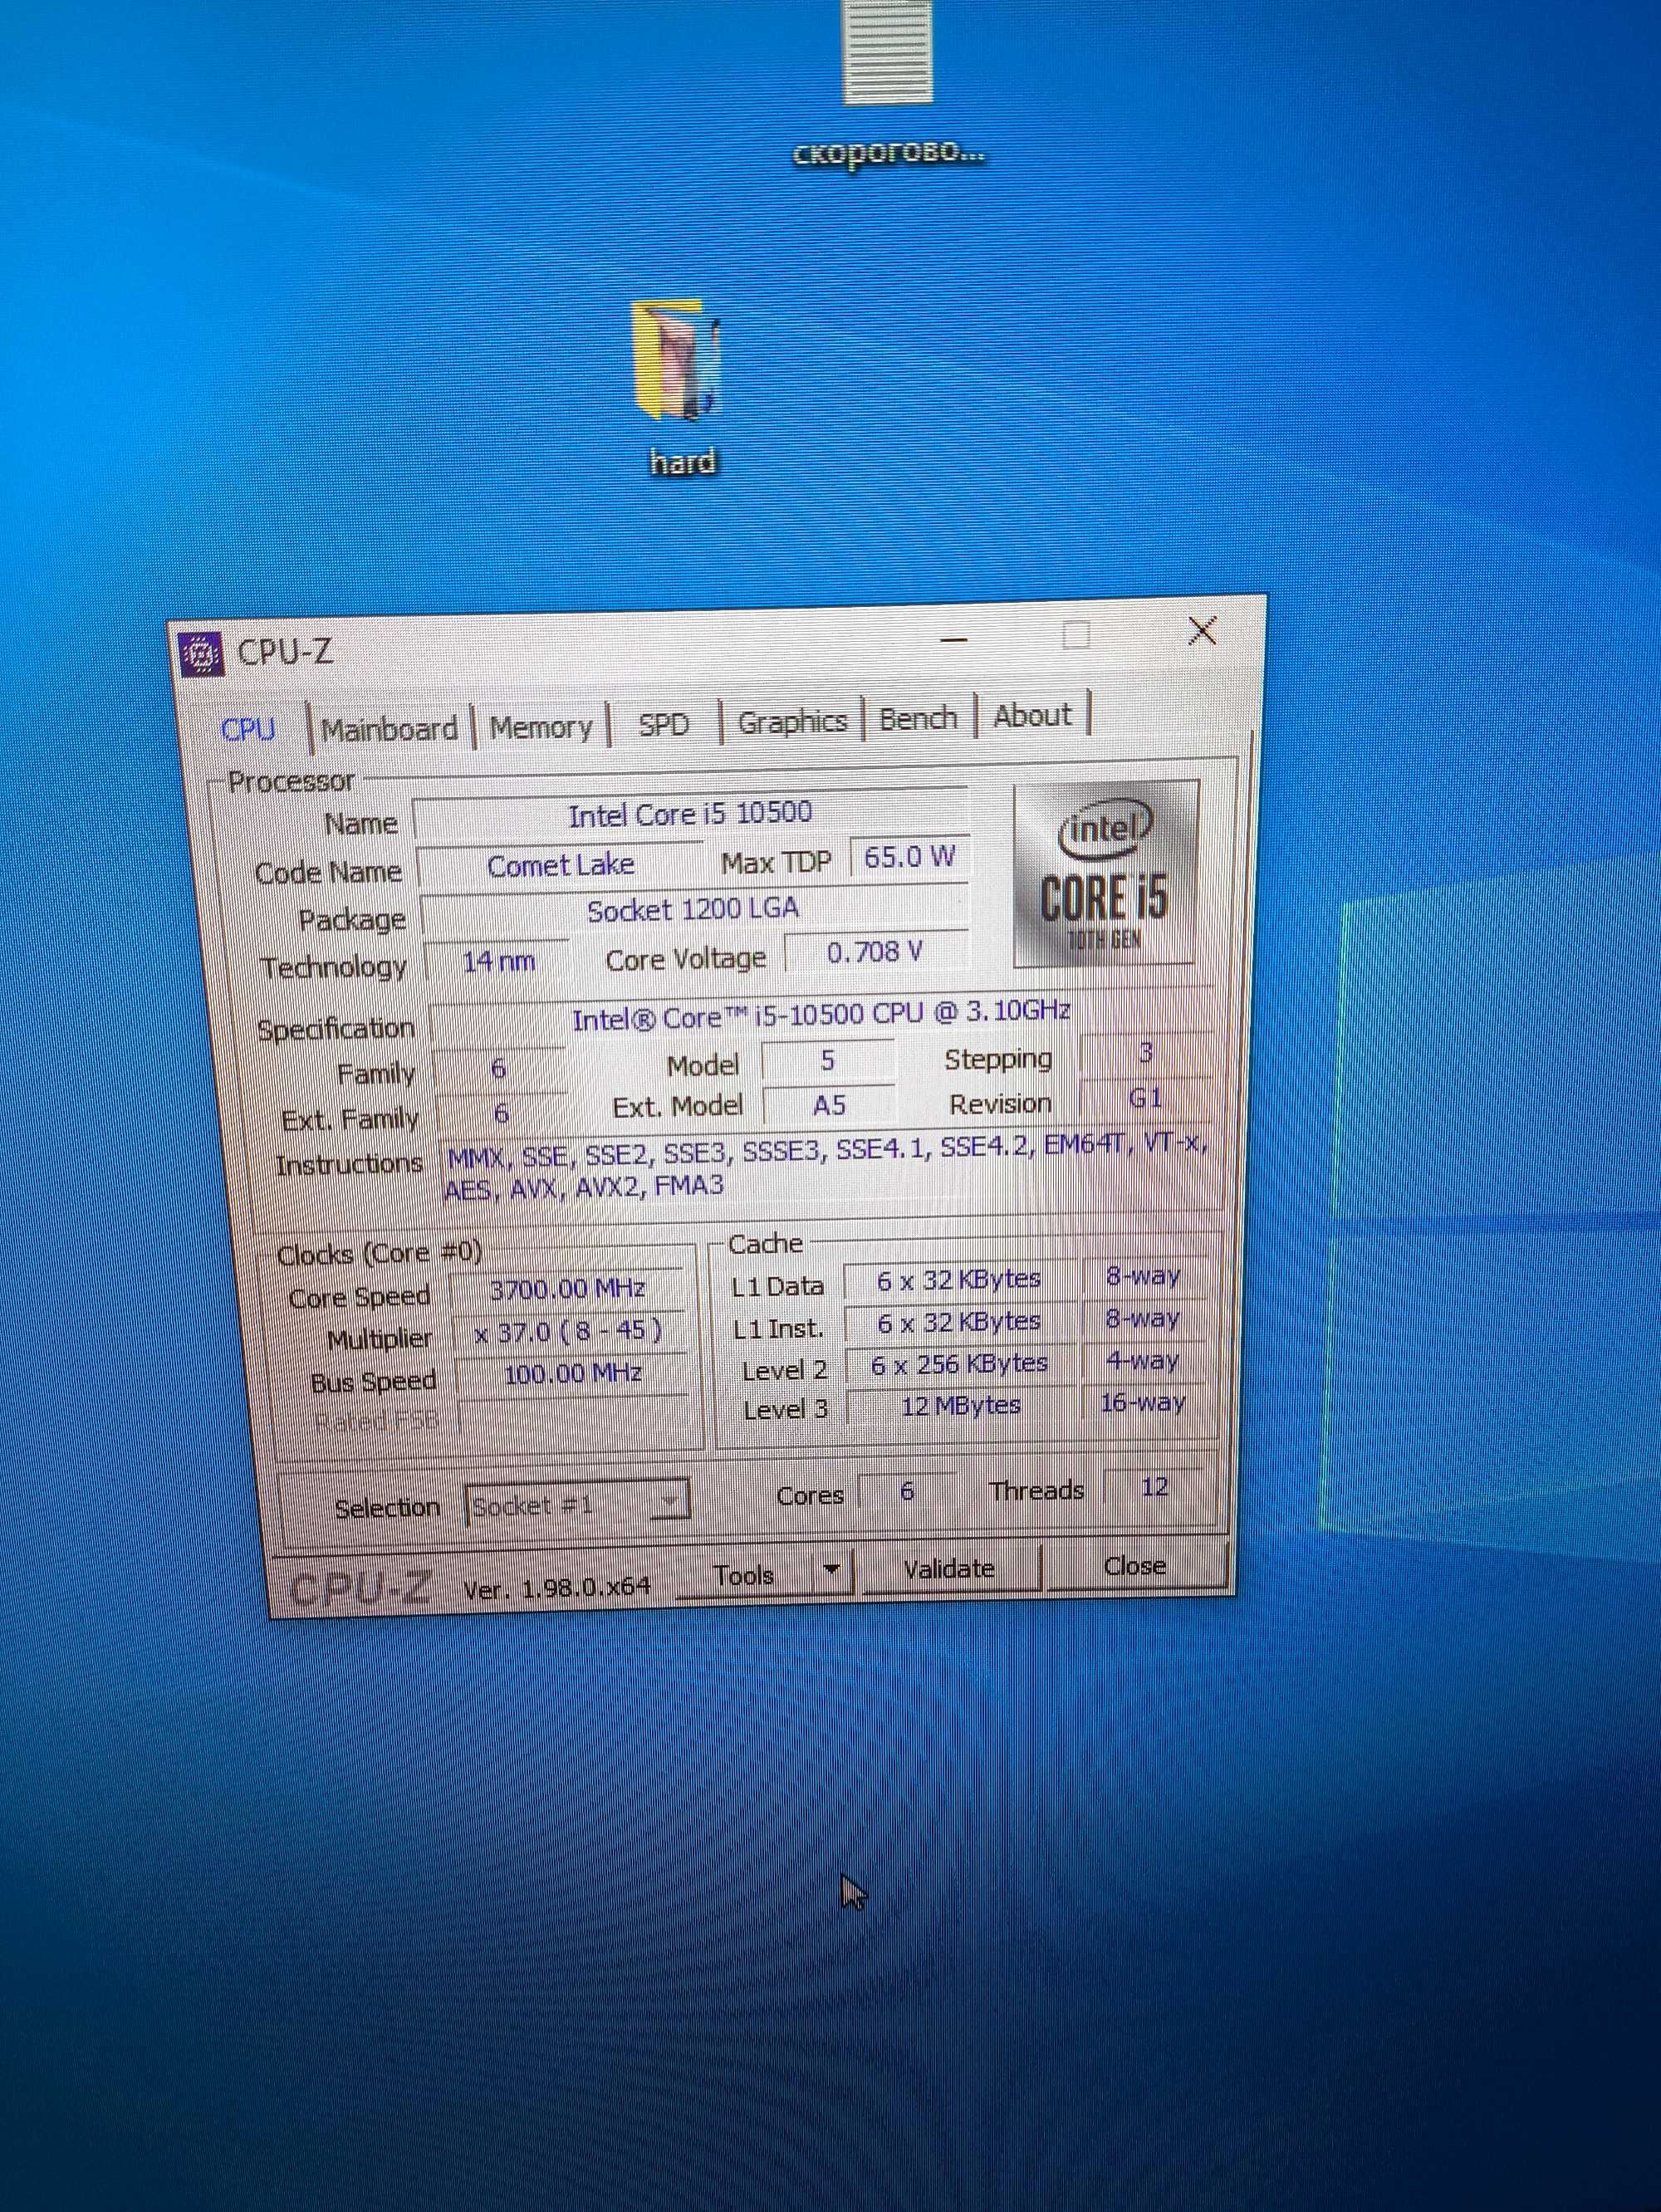The image size is (1661, 2212).
Task: Open the Tools dropdown arrow
Action: pos(830,1570)
